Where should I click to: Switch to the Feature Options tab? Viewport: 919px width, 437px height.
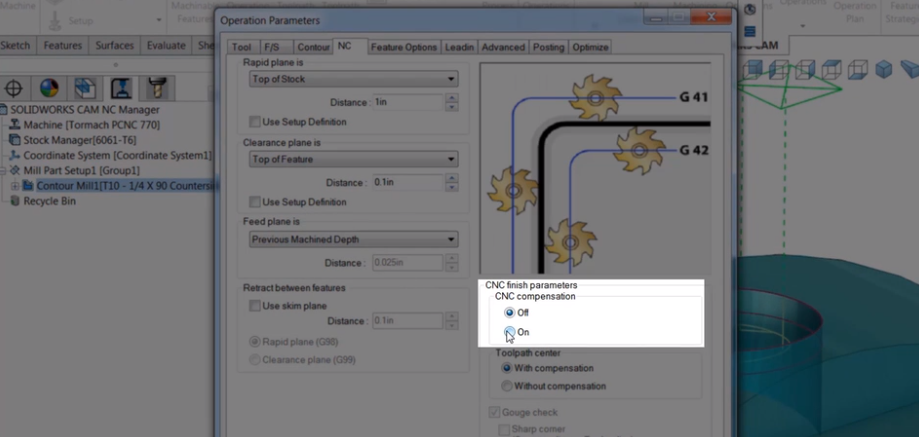tap(404, 47)
